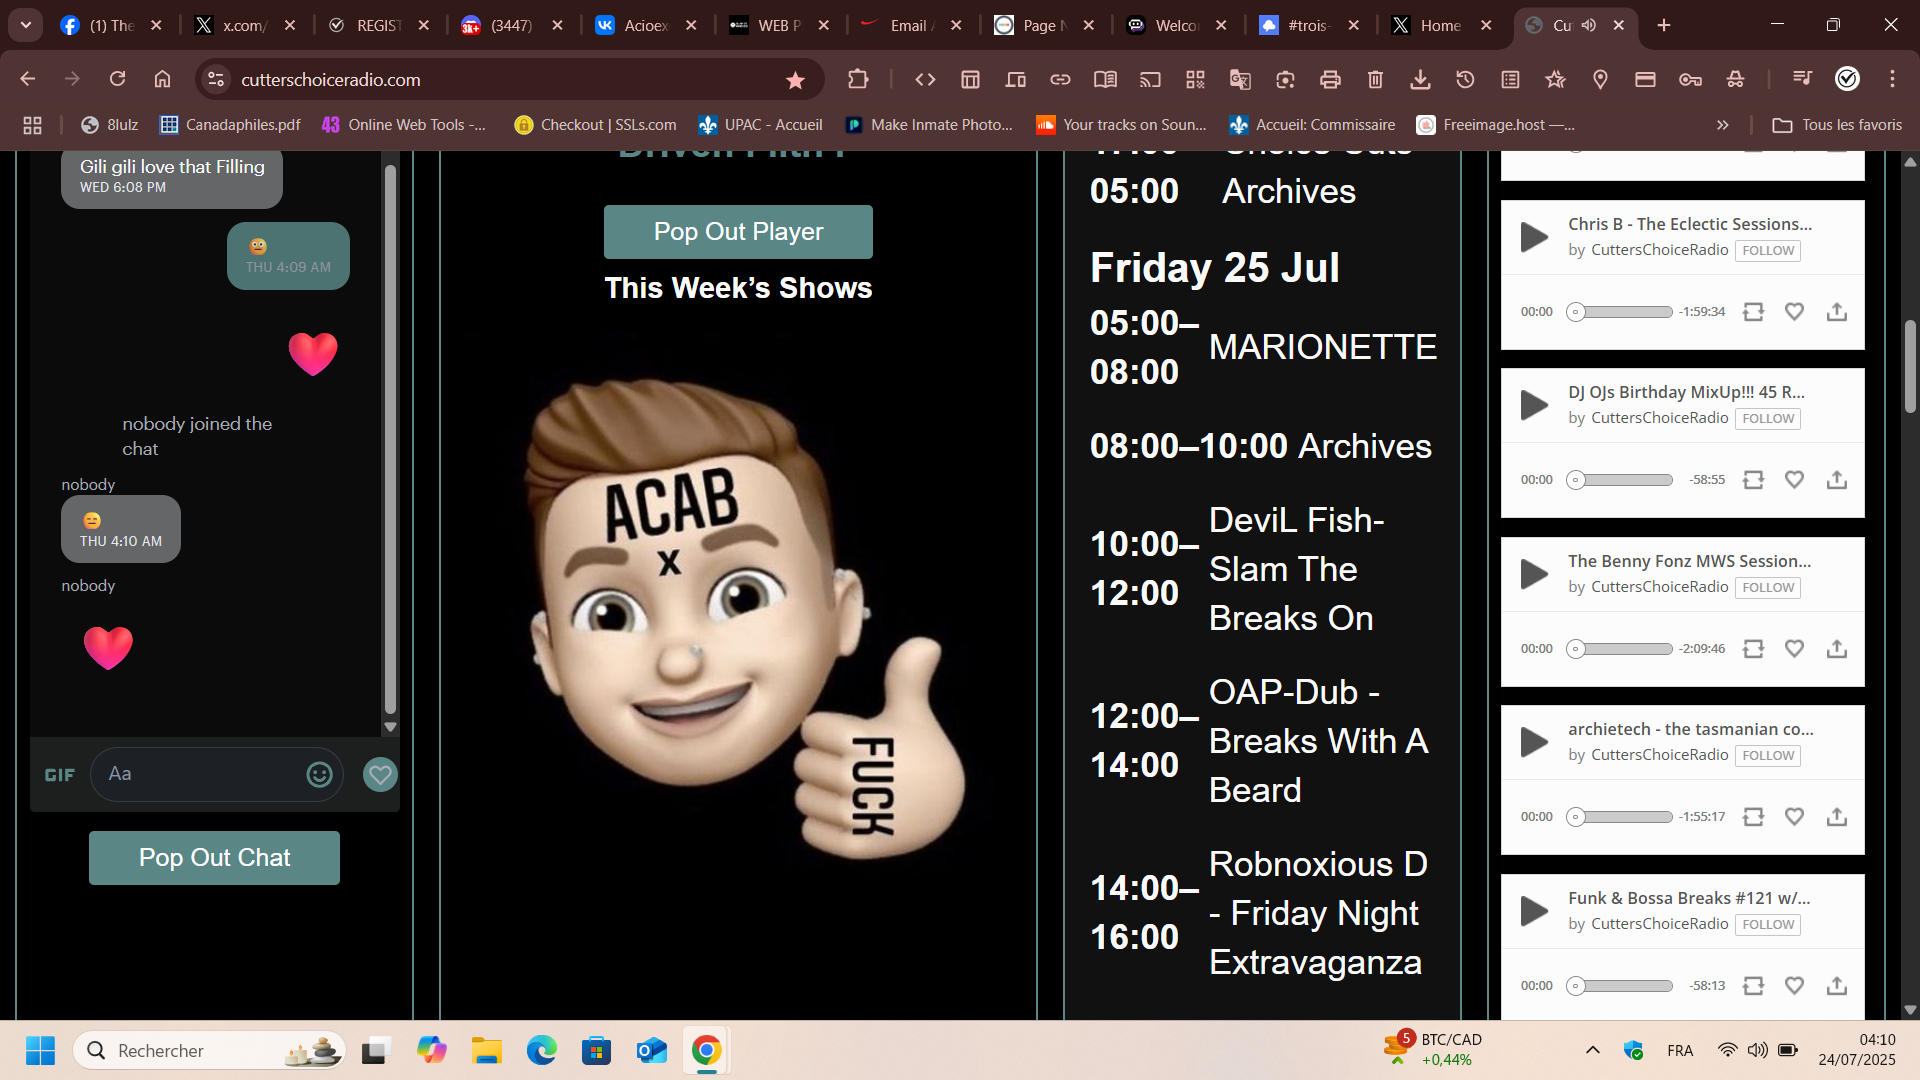
Task: Expand the tab search dropdown arrow
Action: coord(26,25)
